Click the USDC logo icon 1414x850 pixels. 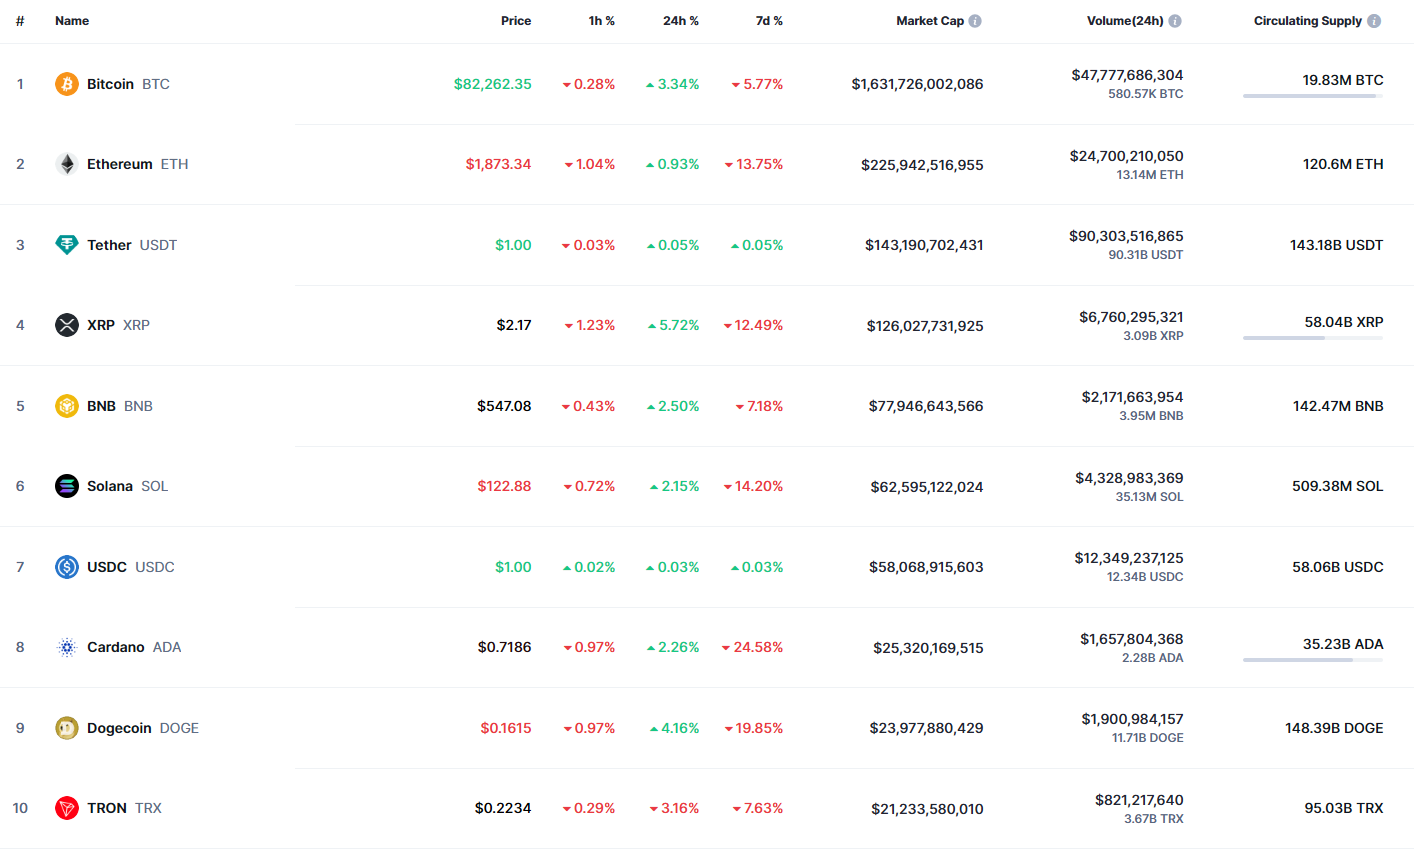pyautogui.click(x=67, y=567)
